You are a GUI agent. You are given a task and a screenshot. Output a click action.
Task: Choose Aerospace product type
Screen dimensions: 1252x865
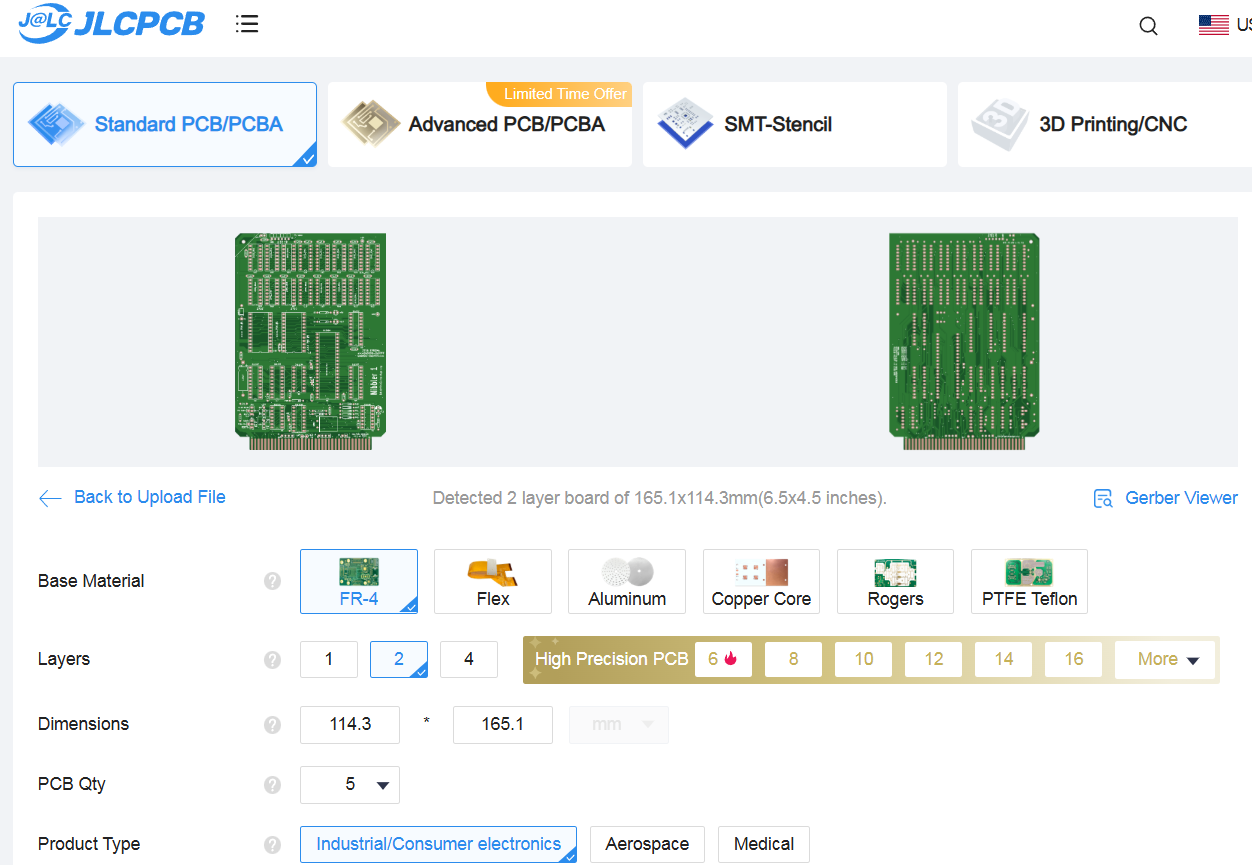tap(647, 845)
